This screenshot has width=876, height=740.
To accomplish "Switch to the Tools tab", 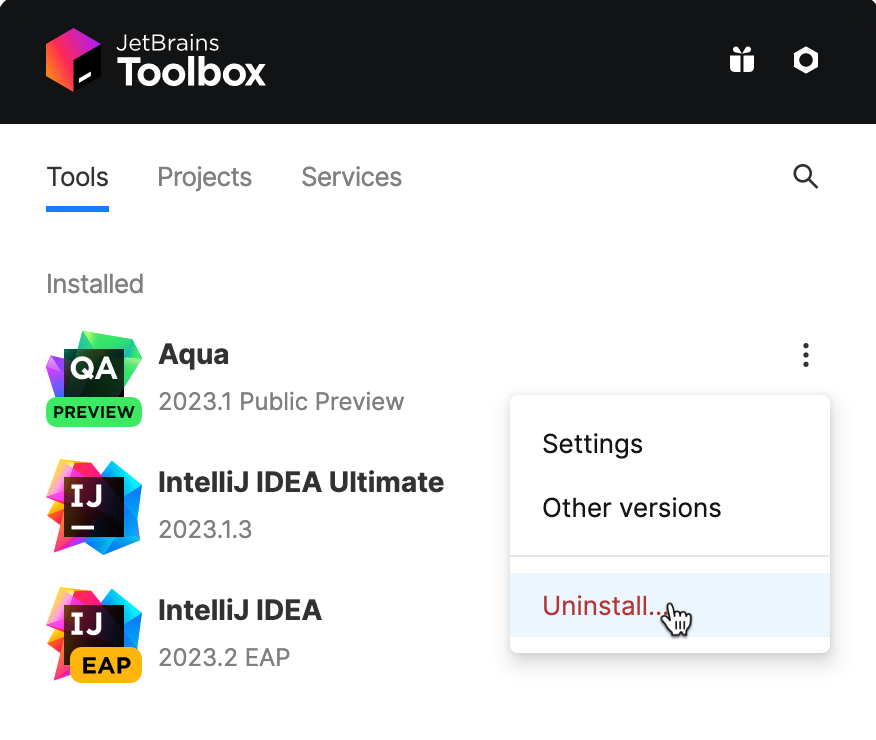I will tap(77, 177).
